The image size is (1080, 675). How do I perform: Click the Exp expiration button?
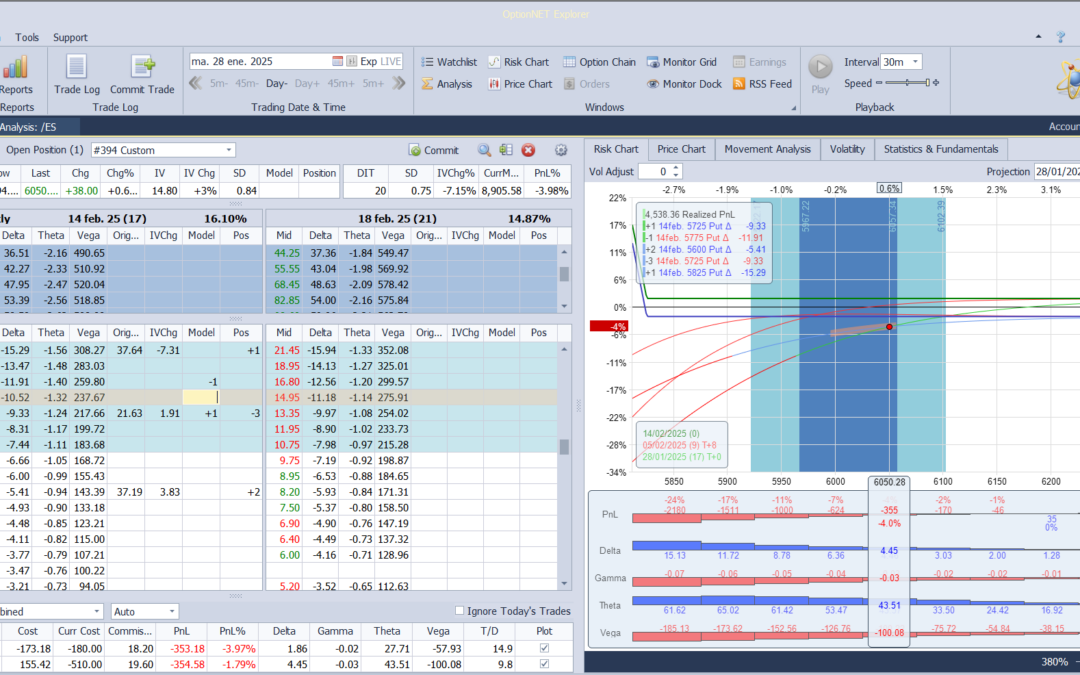point(368,61)
